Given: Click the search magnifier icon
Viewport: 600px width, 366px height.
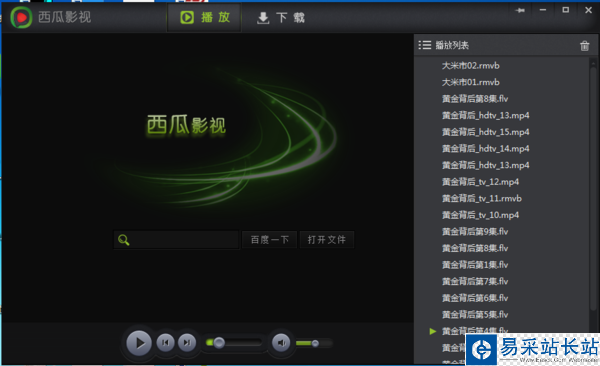Looking at the screenshot, I should tap(124, 240).
